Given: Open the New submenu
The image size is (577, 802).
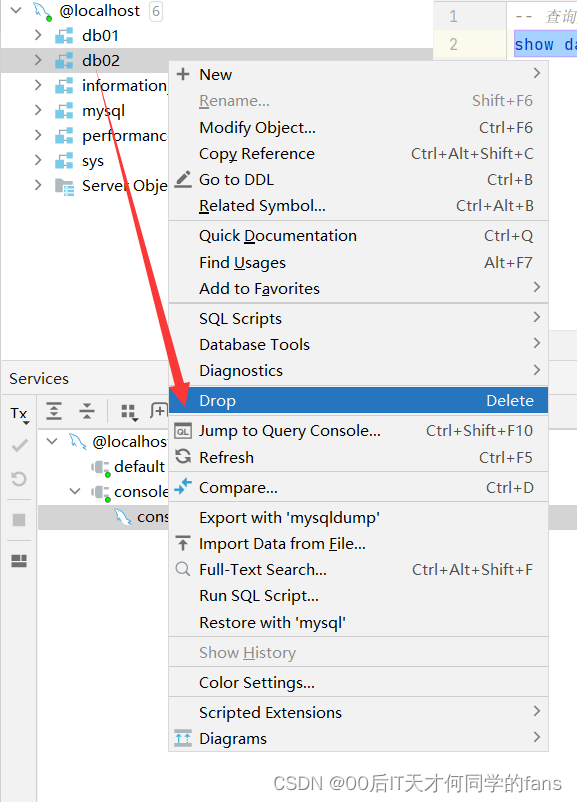Looking at the screenshot, I should pyautogui.click(x=358, y=74).
